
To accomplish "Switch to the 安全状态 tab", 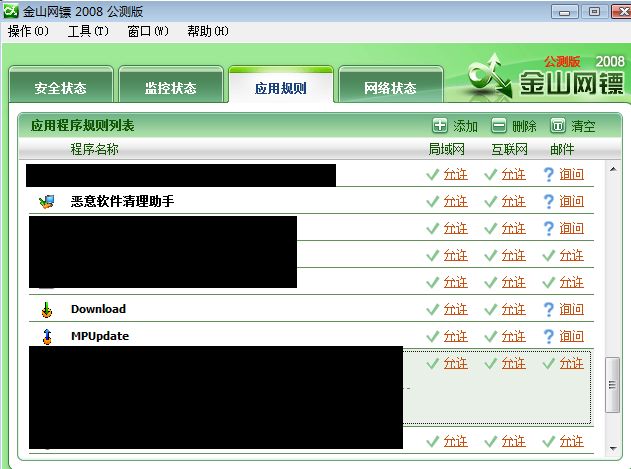I will [x=60, y=84].
